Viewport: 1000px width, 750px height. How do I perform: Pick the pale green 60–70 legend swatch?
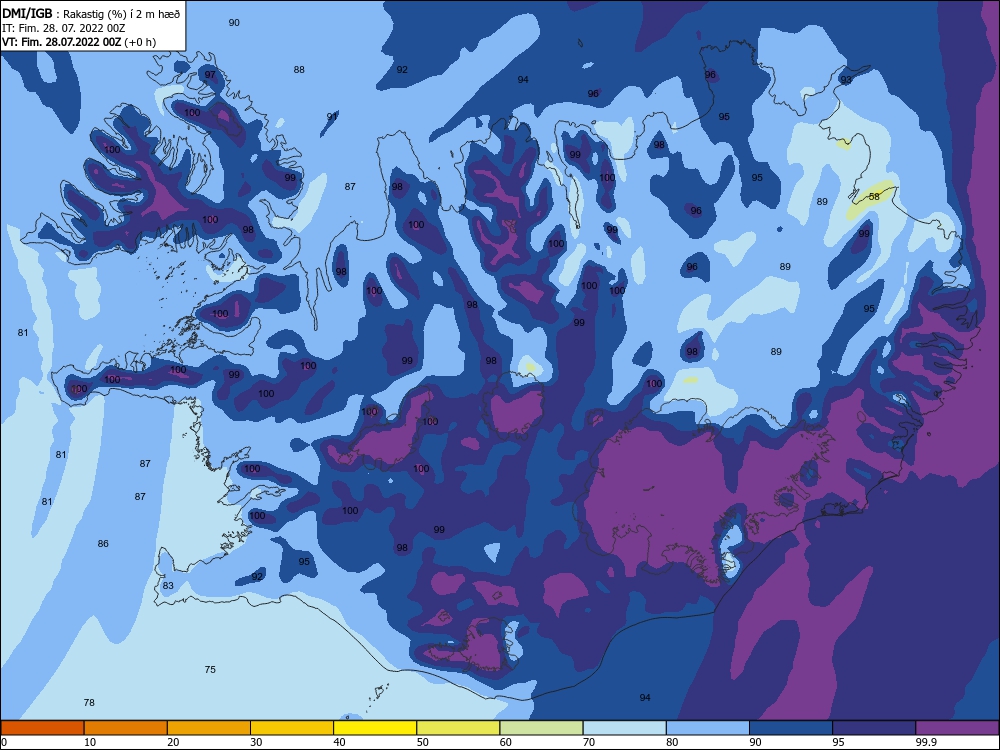(x=541, y=728)
